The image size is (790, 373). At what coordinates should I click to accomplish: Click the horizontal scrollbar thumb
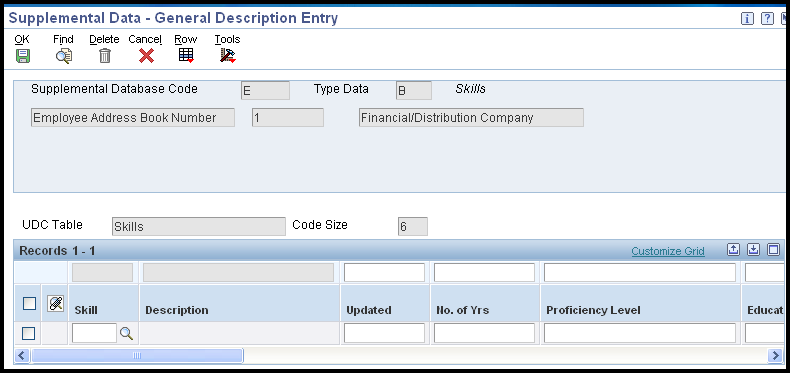click(x=137, y=355)
